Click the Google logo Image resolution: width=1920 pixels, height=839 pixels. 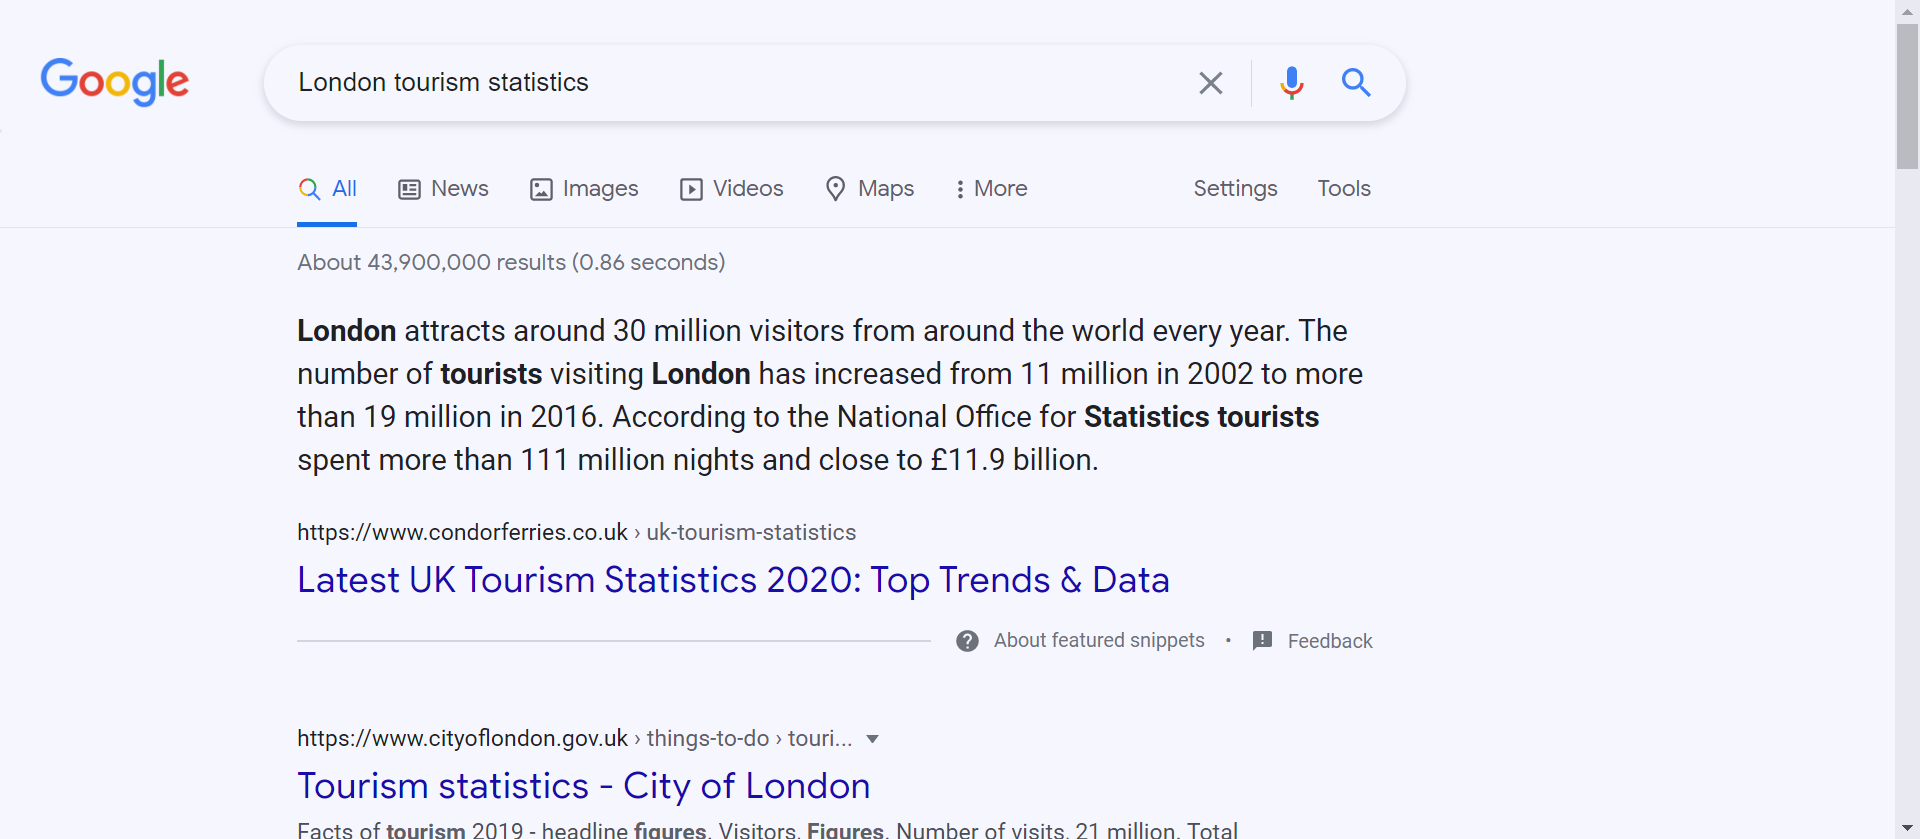coord(114,81)
